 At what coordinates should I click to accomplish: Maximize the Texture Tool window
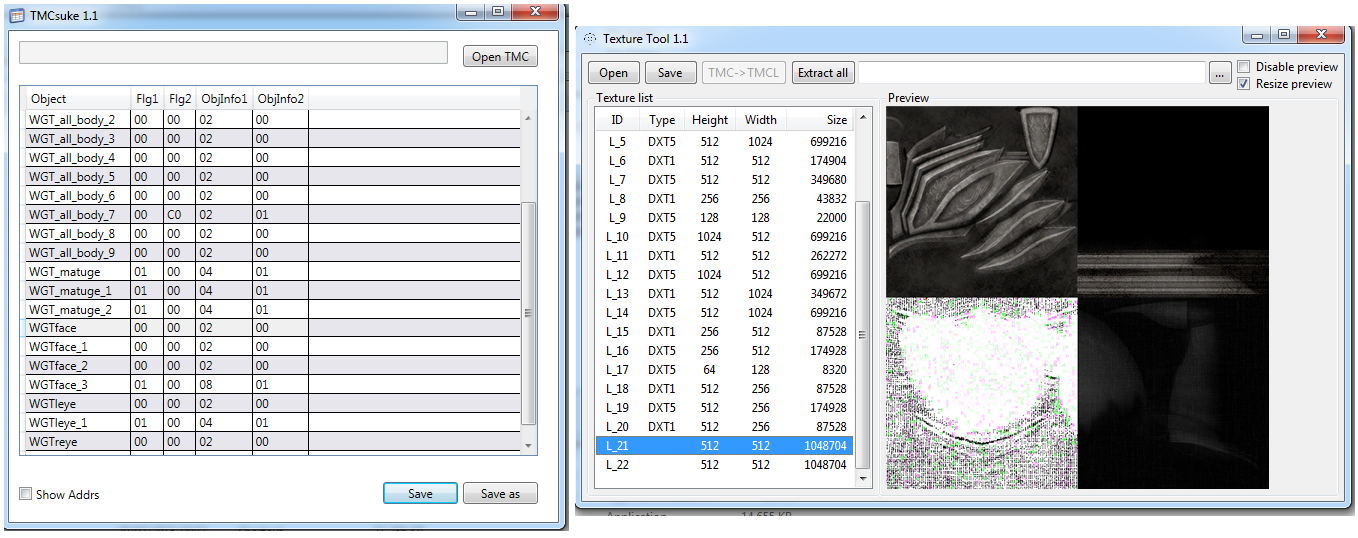click(x=1284, y=34)
